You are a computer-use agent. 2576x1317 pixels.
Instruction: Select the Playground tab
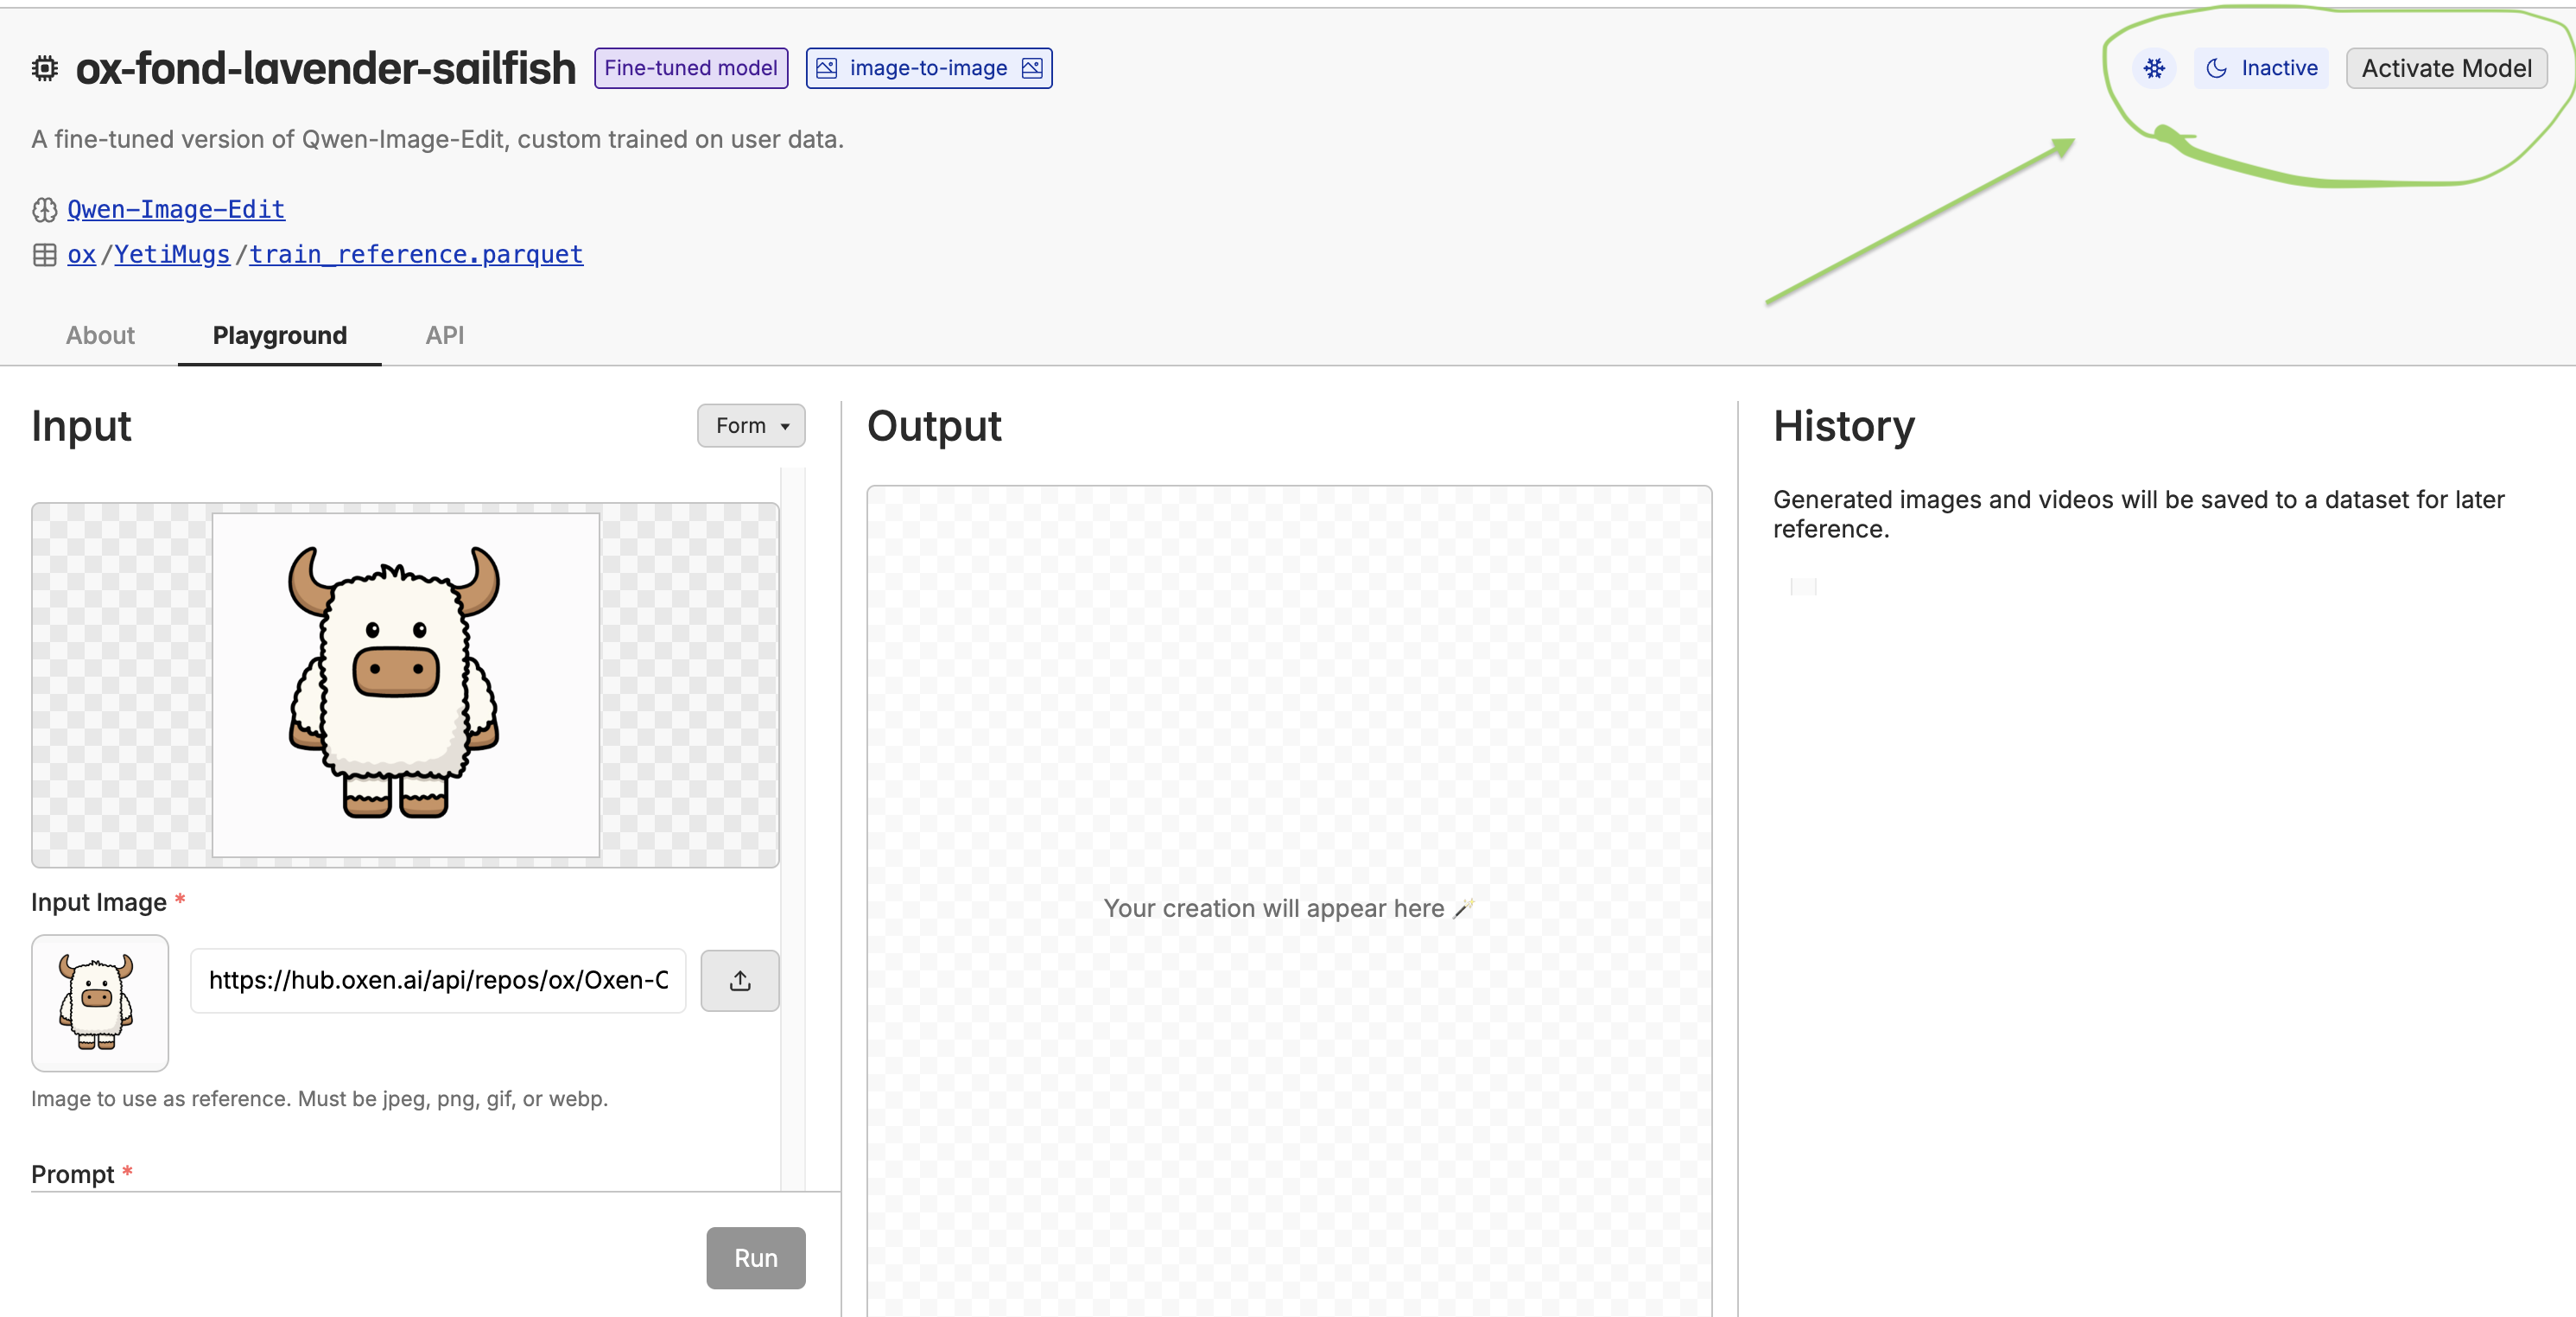[x=279, y=335]
